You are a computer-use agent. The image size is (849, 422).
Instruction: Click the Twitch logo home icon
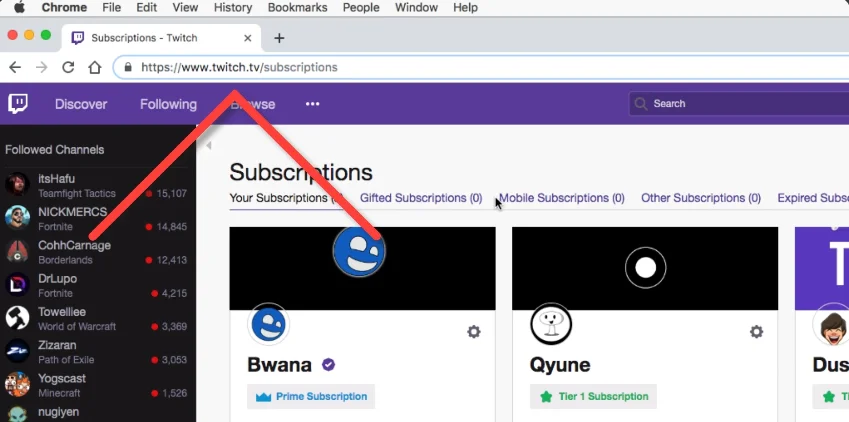point(18,103)
